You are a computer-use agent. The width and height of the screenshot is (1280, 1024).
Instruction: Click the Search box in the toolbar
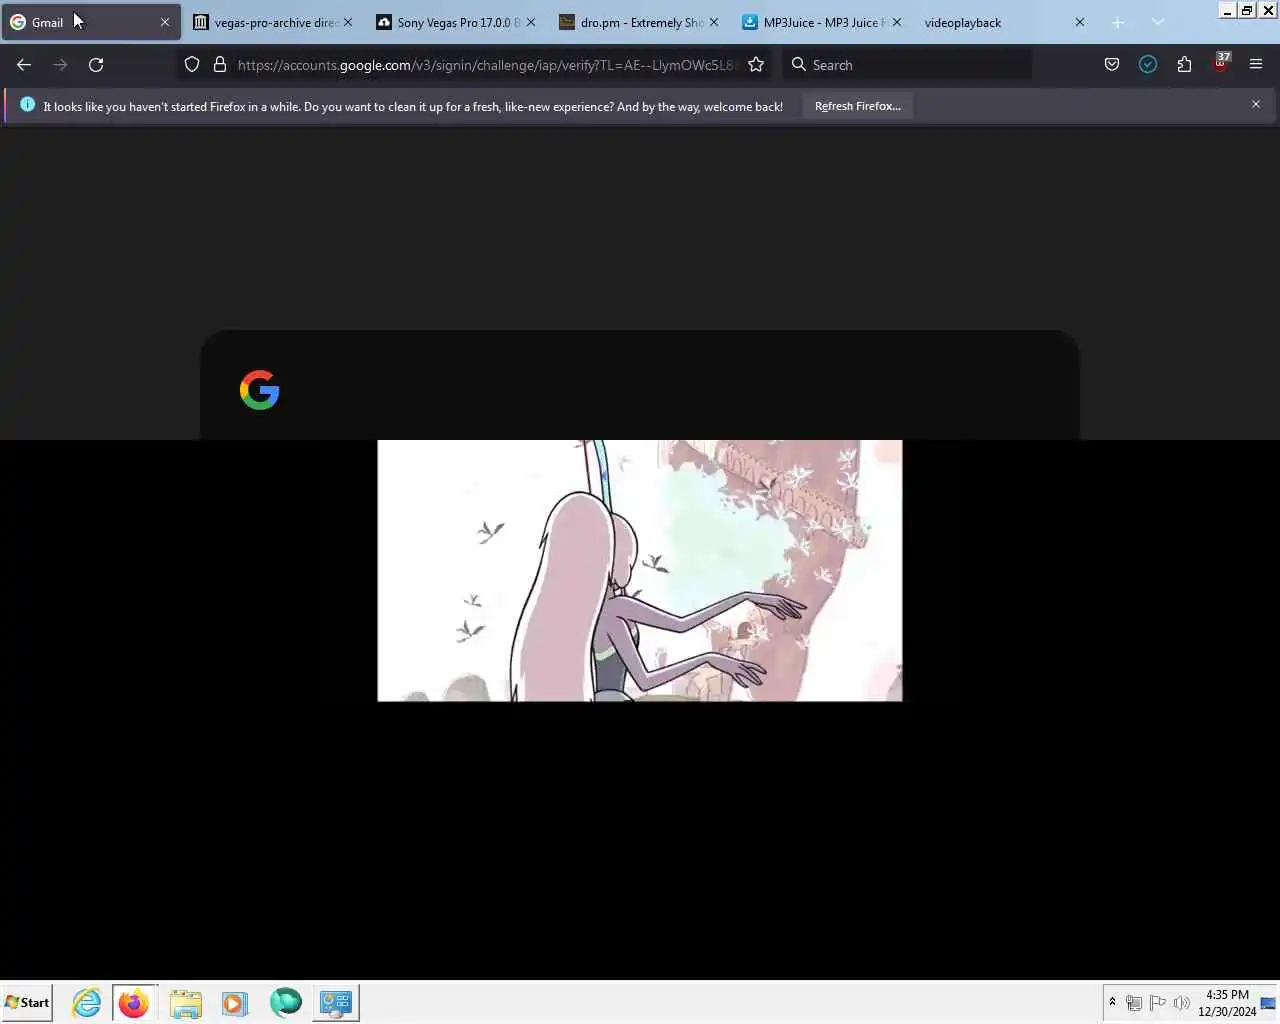click(x=907, y=64)
